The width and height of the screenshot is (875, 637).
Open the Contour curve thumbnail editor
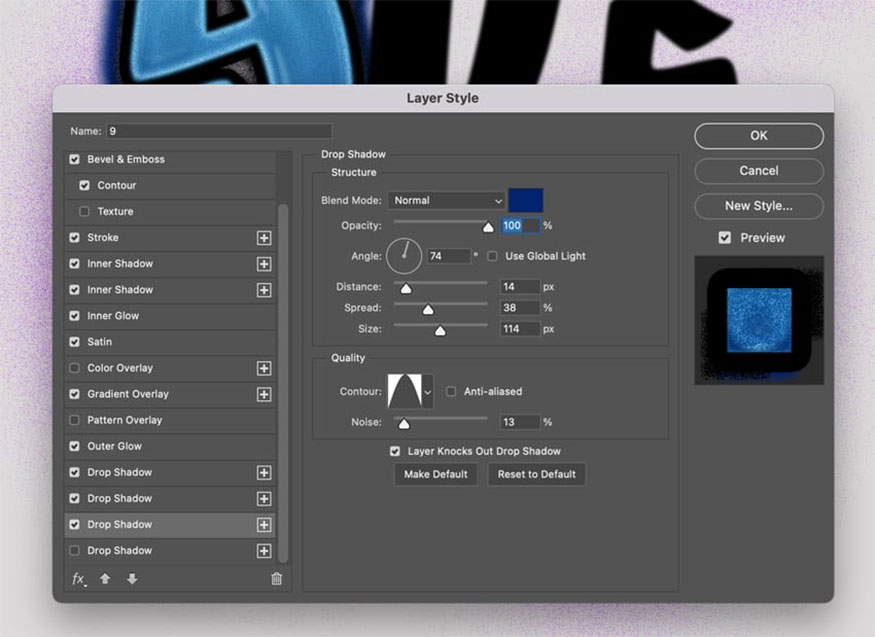point(405,392)
